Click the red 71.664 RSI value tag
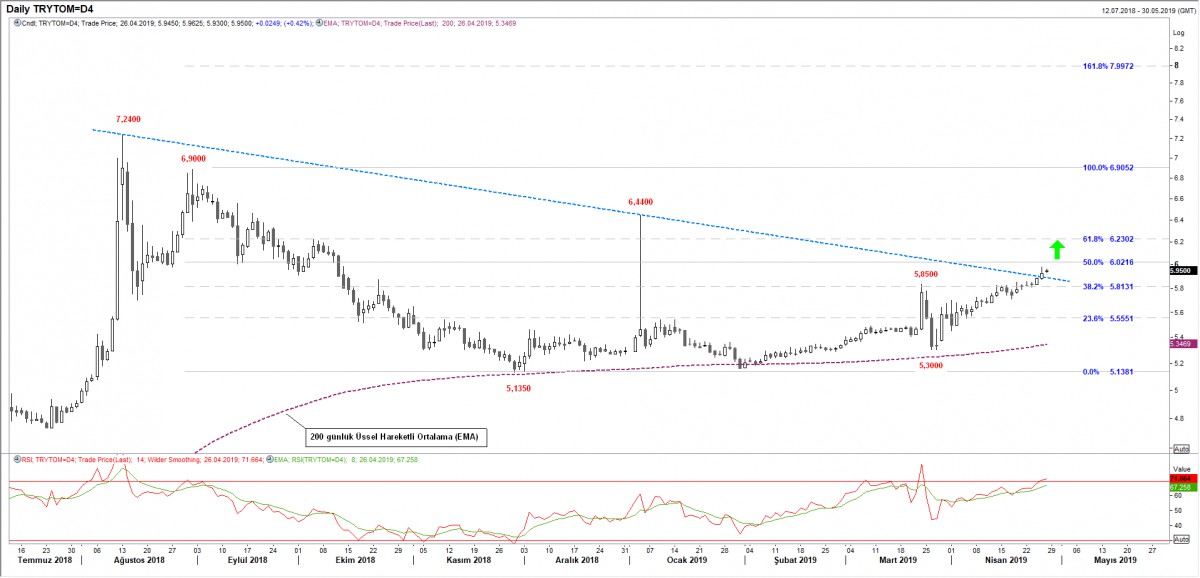 click(1180, 480)
